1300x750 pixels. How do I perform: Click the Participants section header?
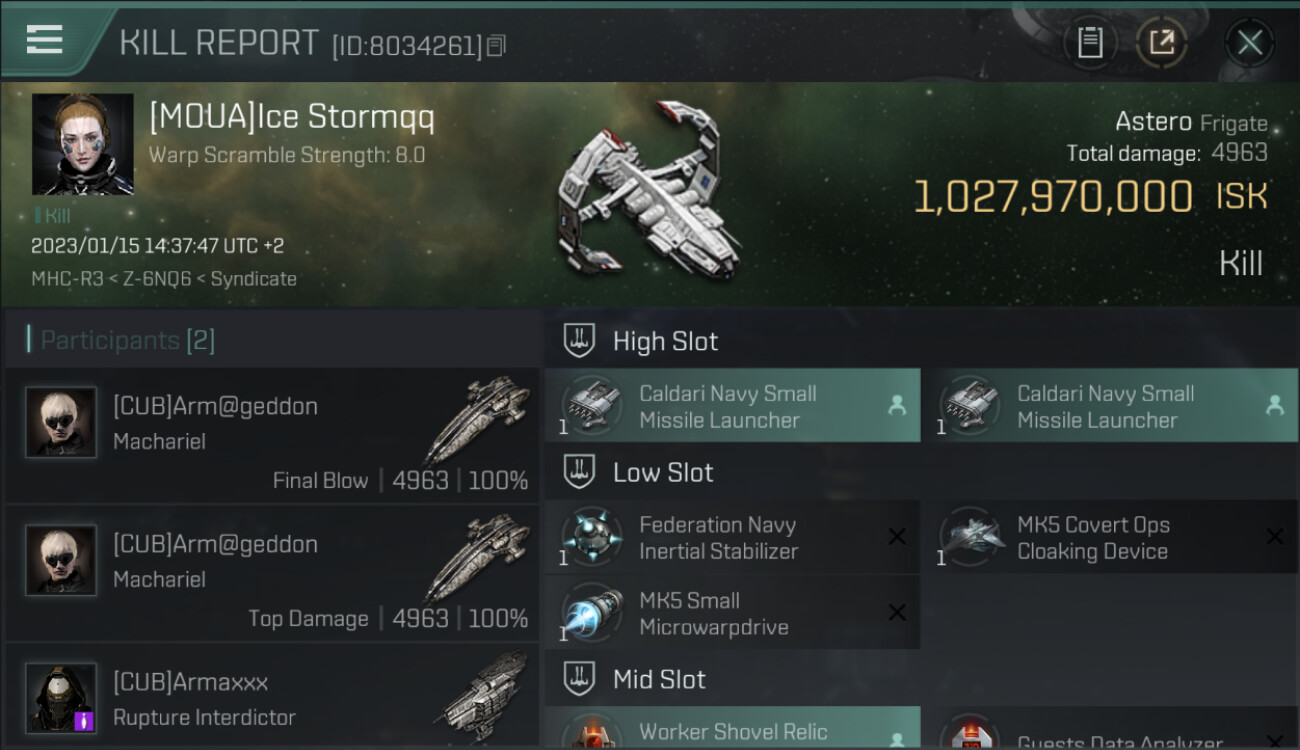[120, 340]
